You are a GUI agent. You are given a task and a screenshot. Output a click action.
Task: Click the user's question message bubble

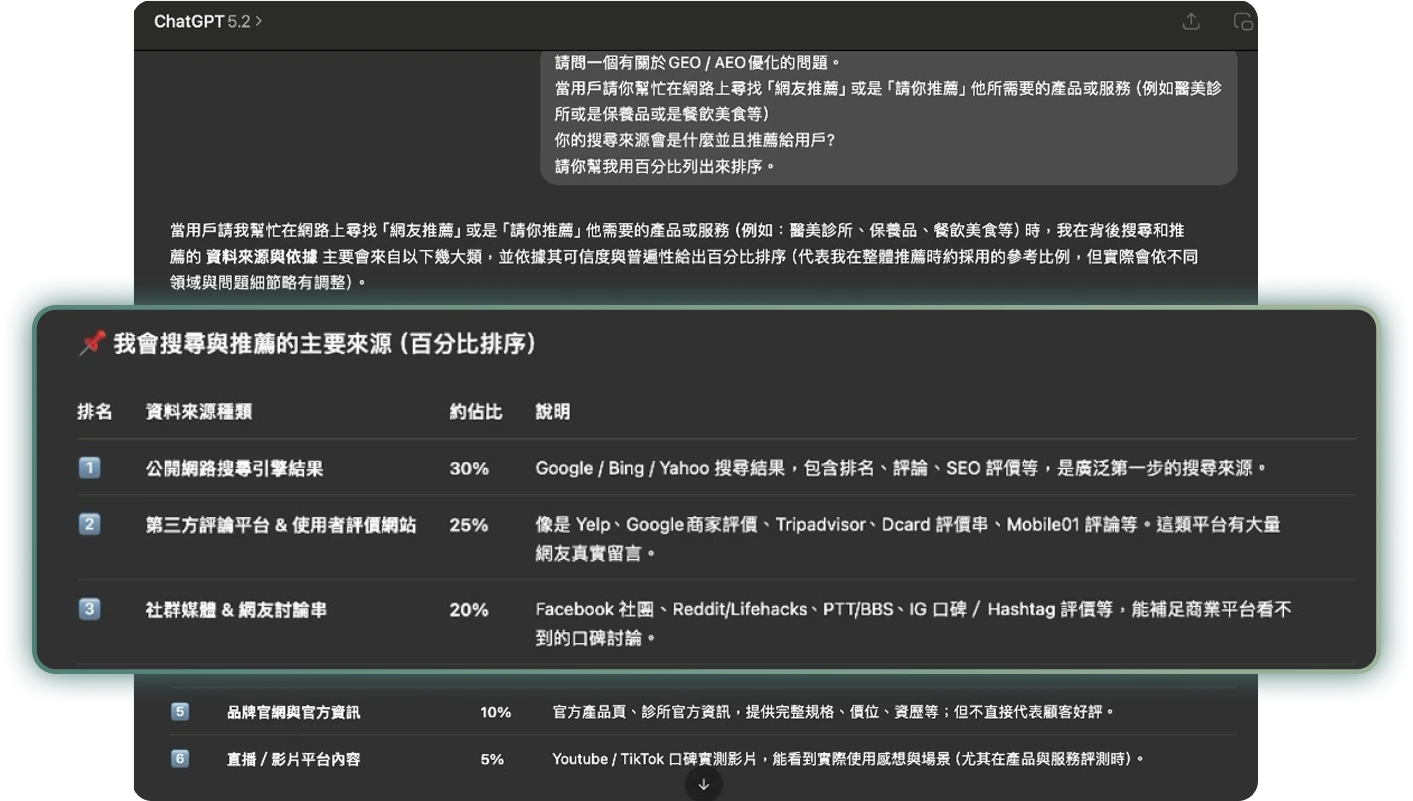pyautogui.click(x=888, y=117)
